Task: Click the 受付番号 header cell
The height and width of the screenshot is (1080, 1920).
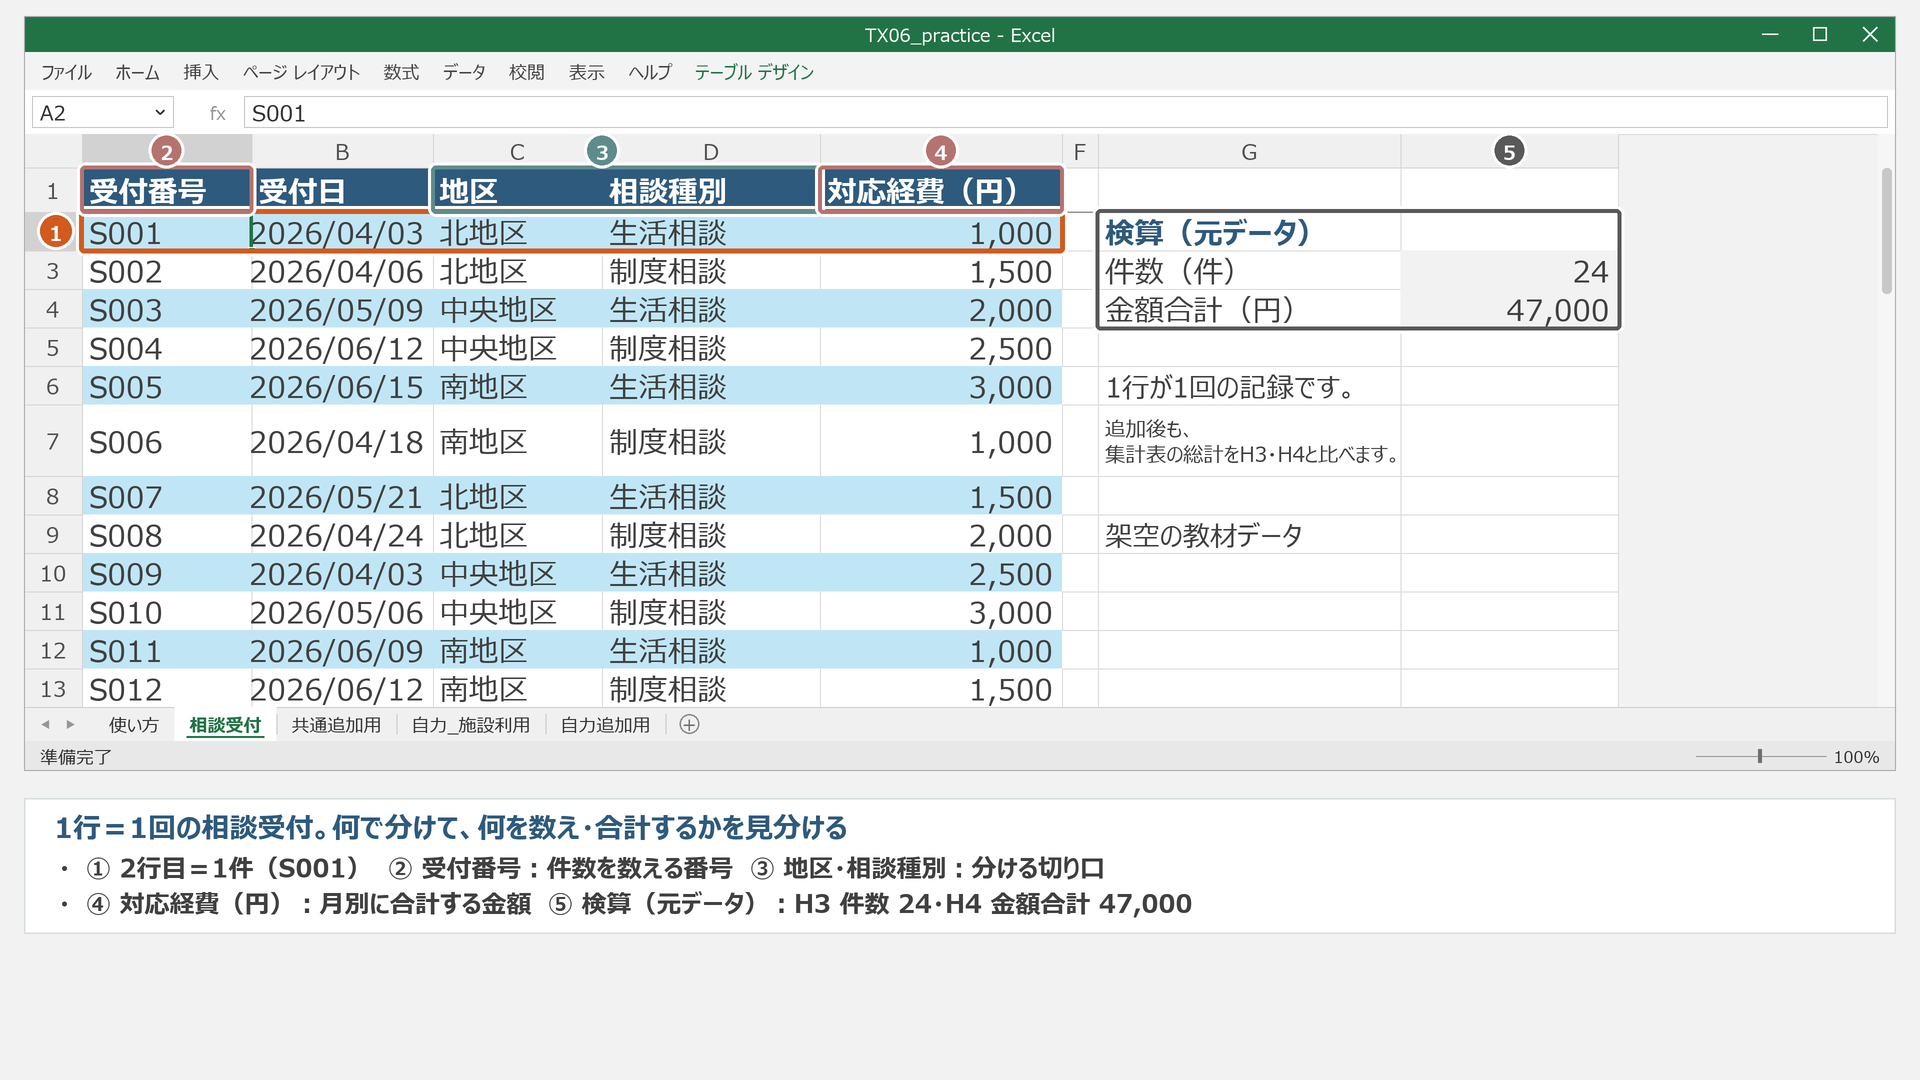Action: pos(167,190)
